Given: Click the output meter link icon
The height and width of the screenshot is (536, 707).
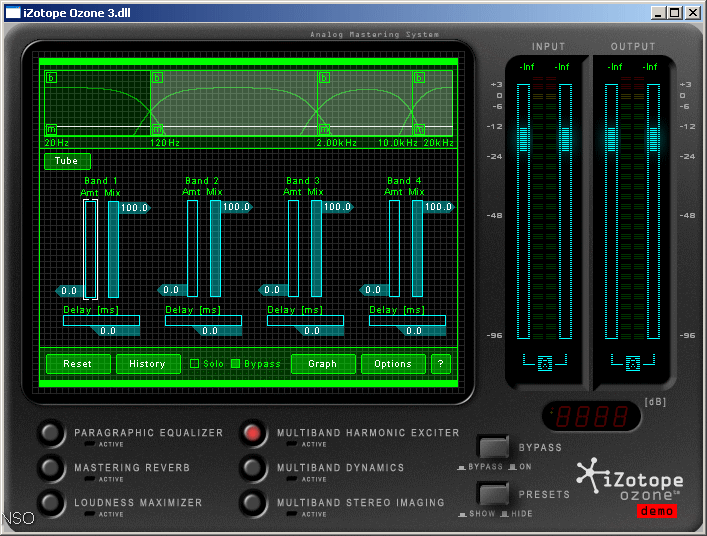Looking at the screenshot, I should [633, 363].
